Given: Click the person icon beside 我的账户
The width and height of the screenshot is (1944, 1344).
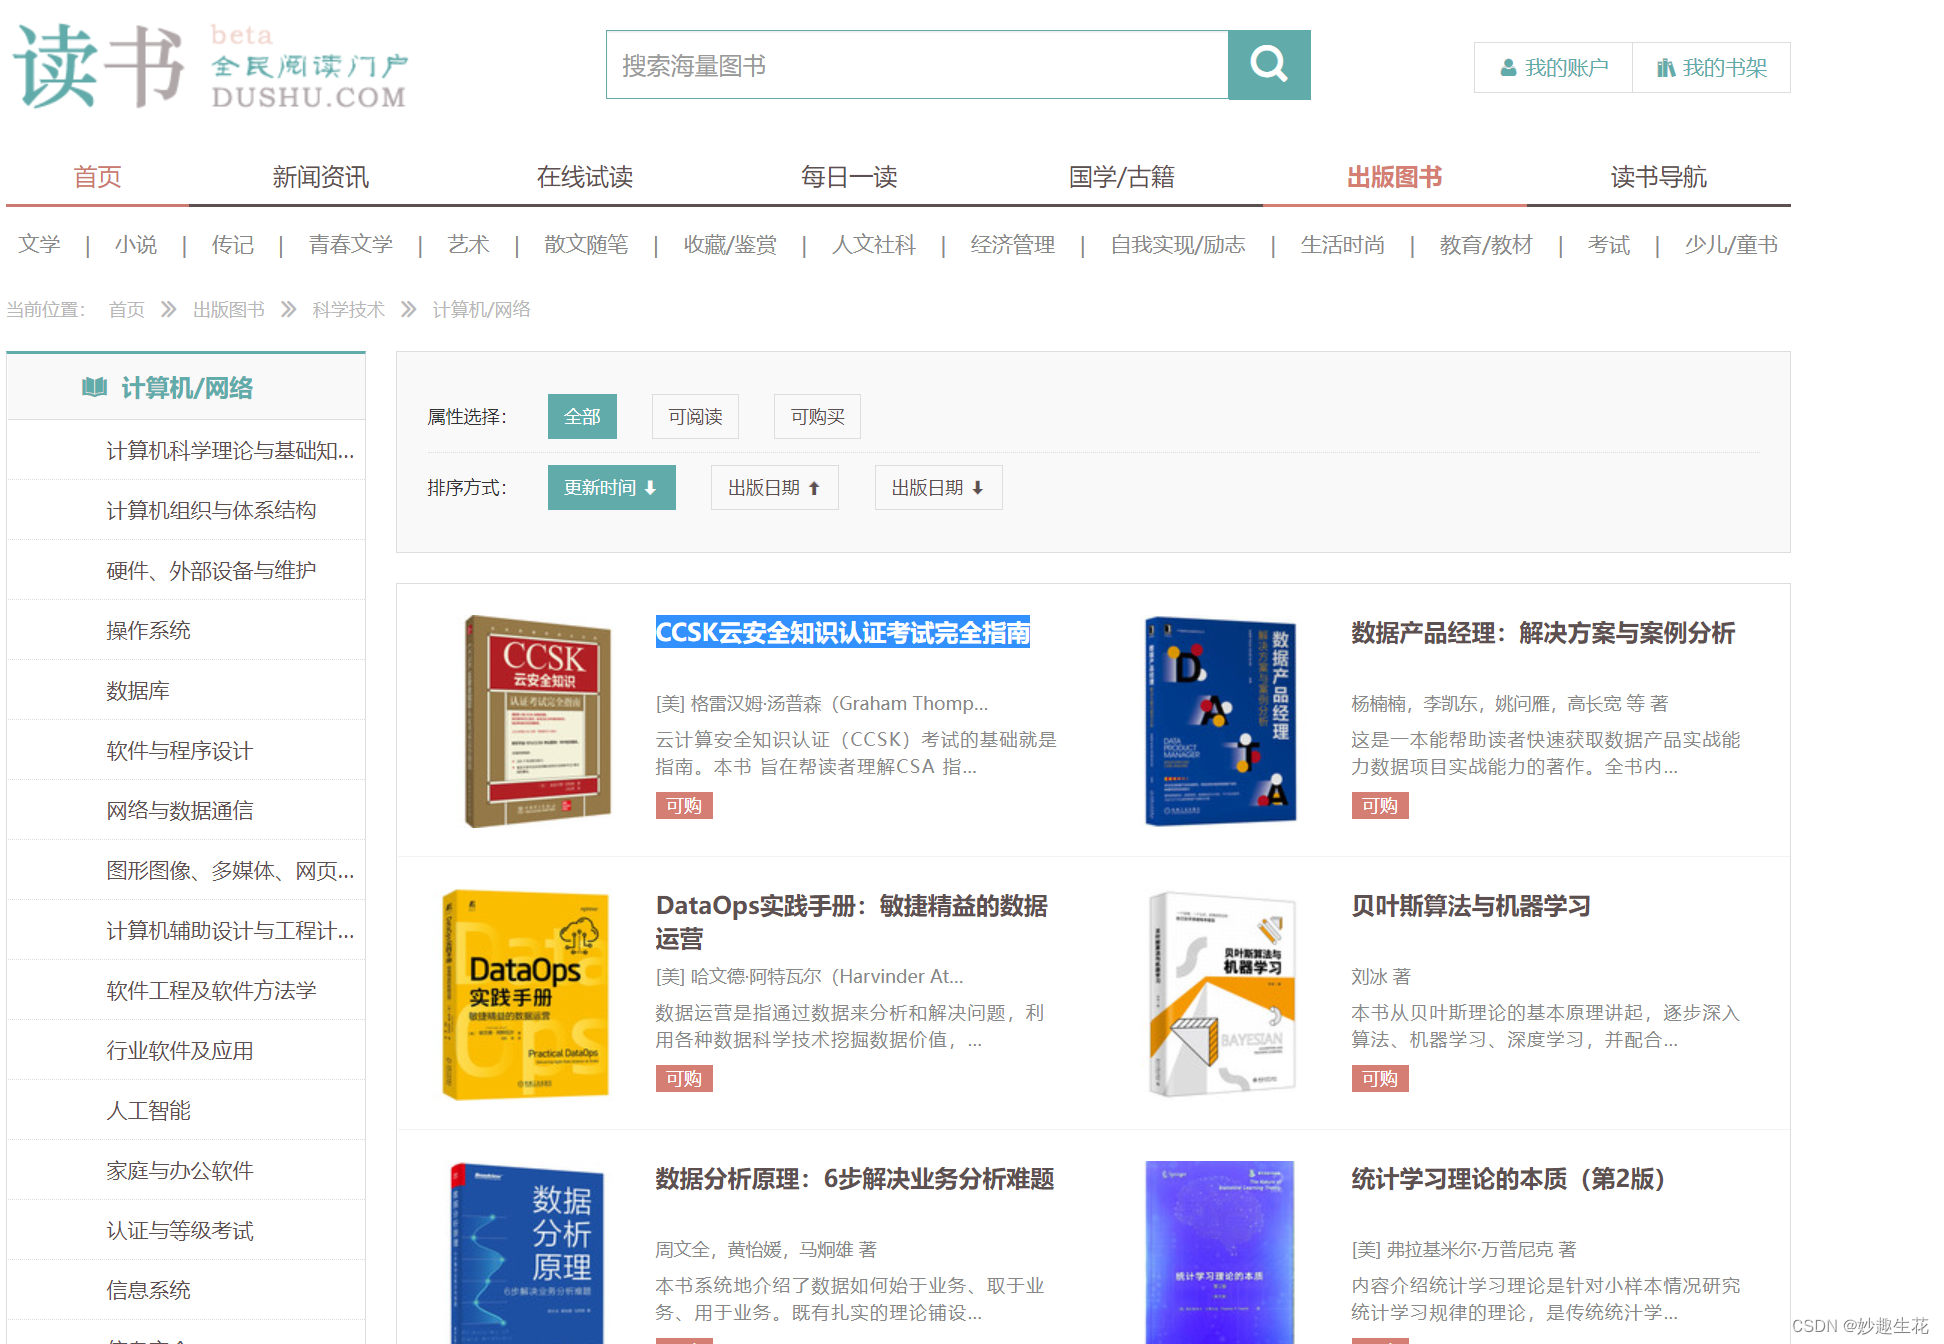Looking at the screenshot, I should [x=1507, y=67].
